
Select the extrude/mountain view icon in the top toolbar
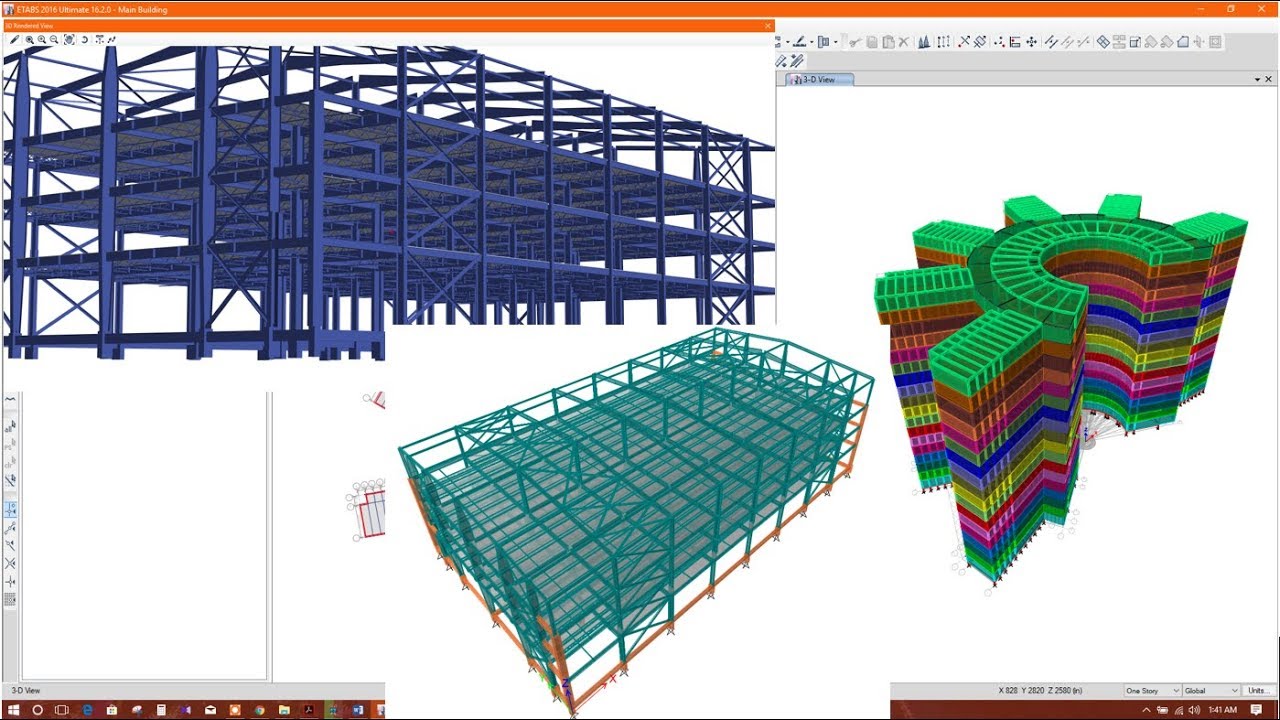pyautogui.click(x=923, y=40)
